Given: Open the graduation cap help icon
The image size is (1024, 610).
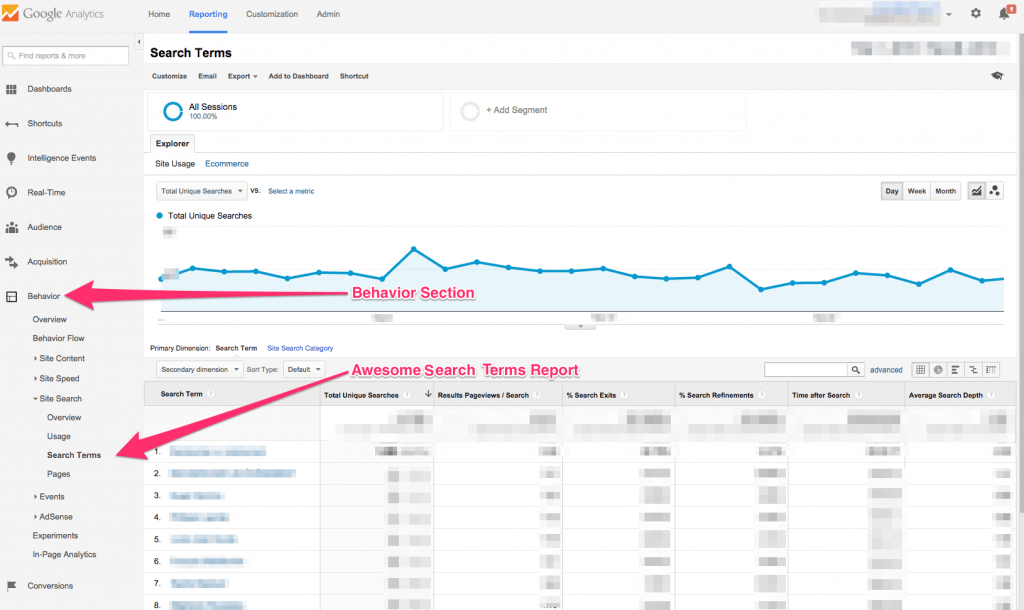Looking at the screenshot, I should click(997, 76).
